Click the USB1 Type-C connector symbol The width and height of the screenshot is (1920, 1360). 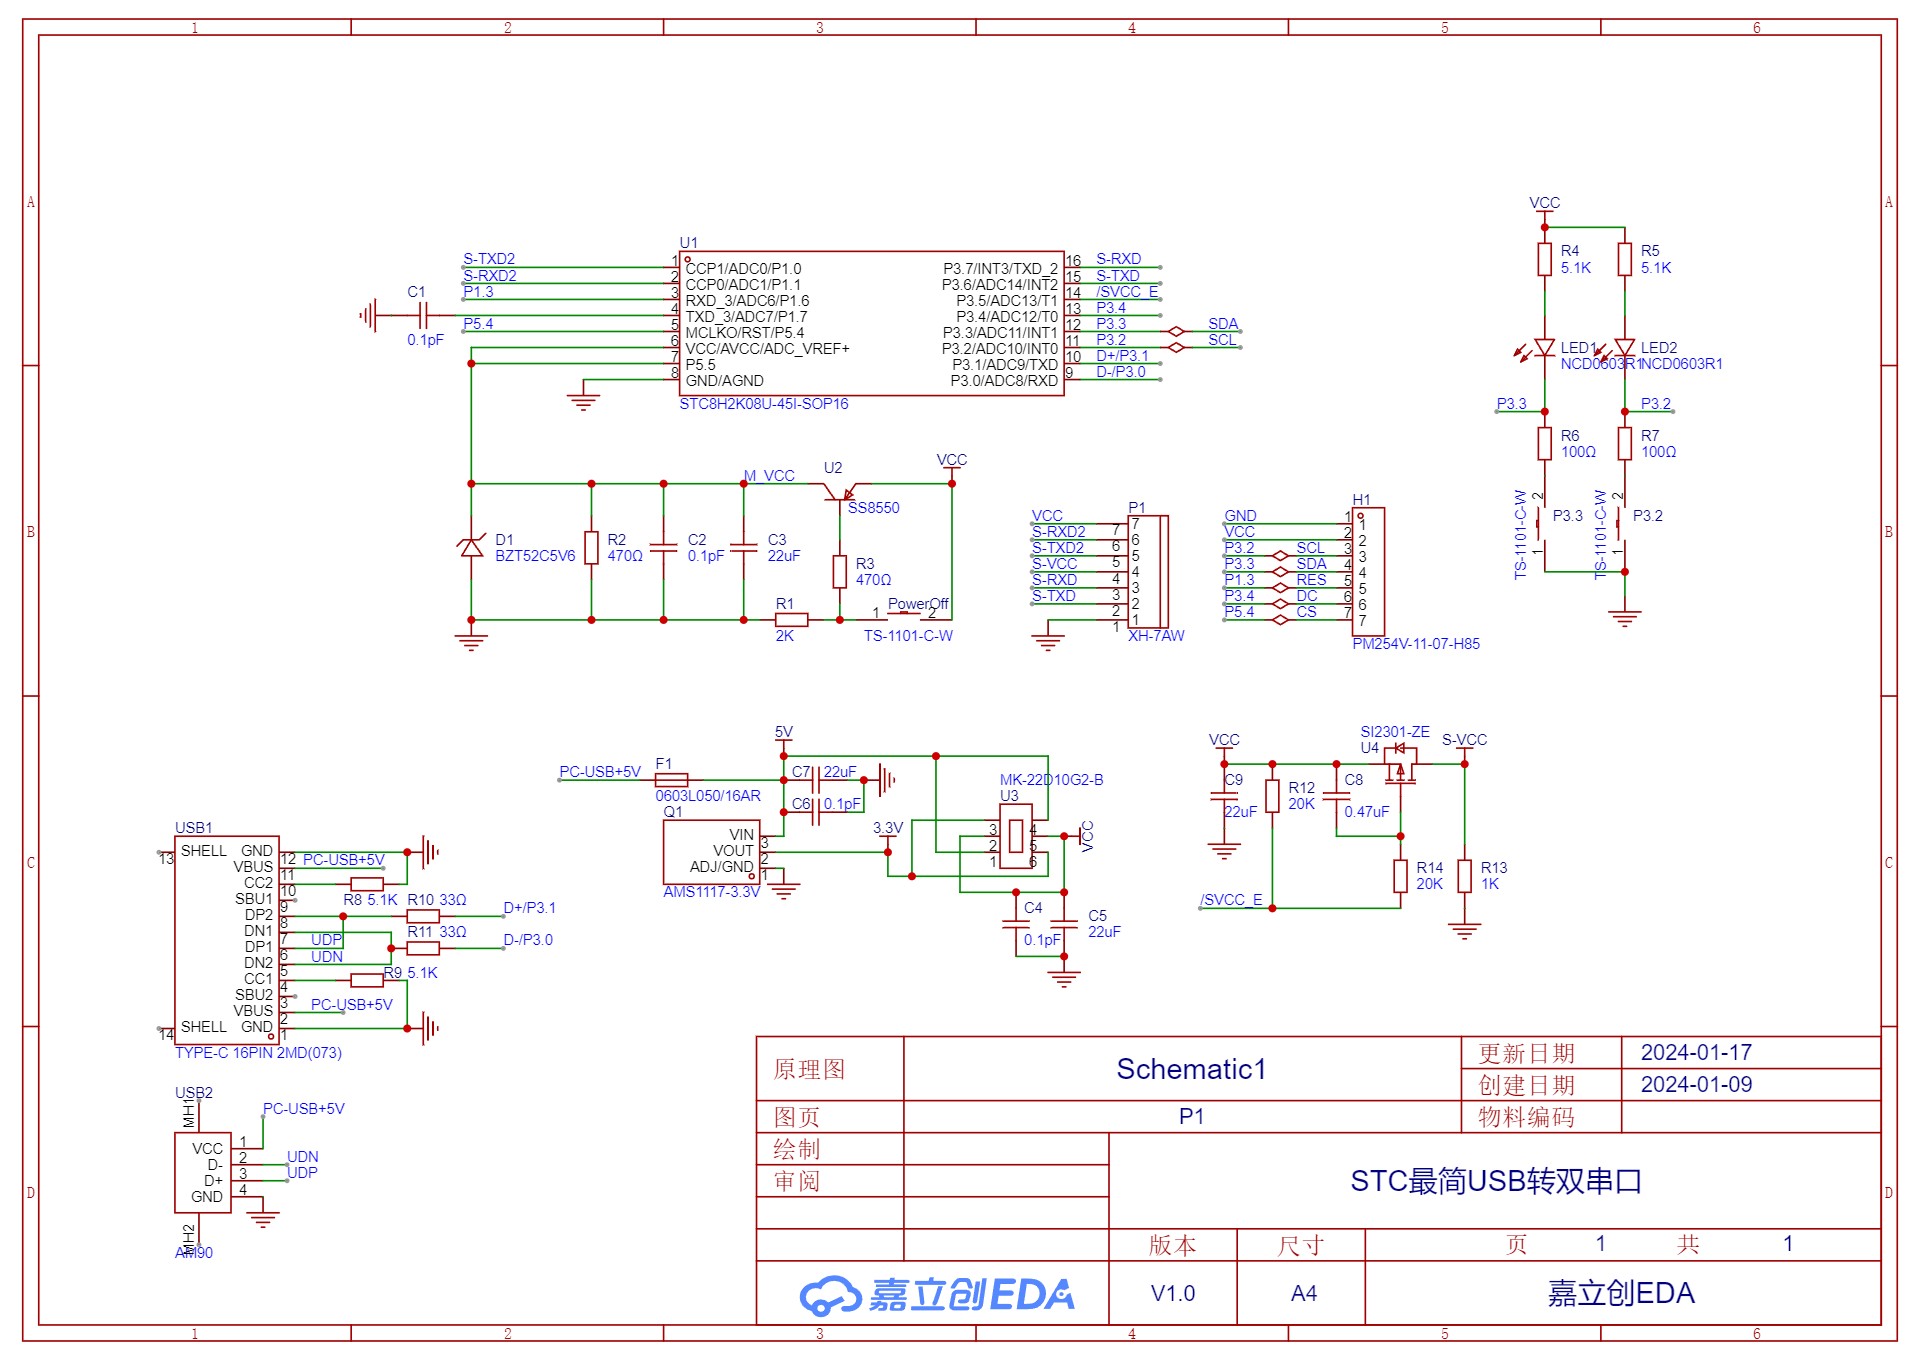tap(227, 940)
